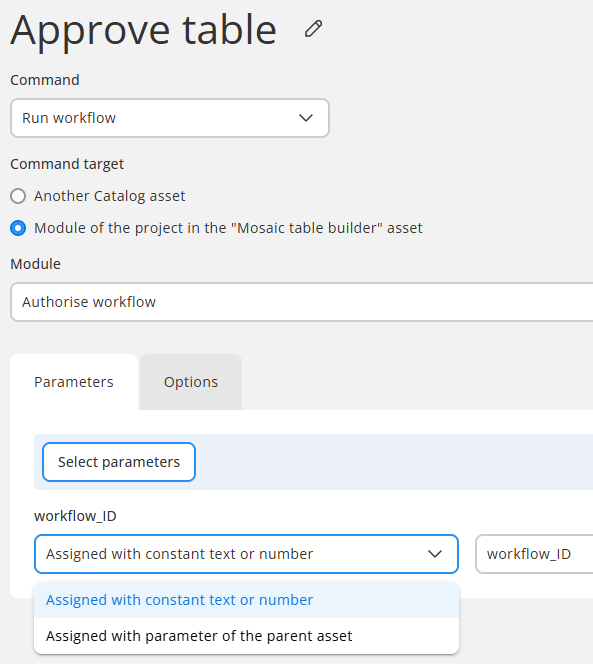
Task: Click the workflow_ID parameter label
Action: (x=75, y=516)
